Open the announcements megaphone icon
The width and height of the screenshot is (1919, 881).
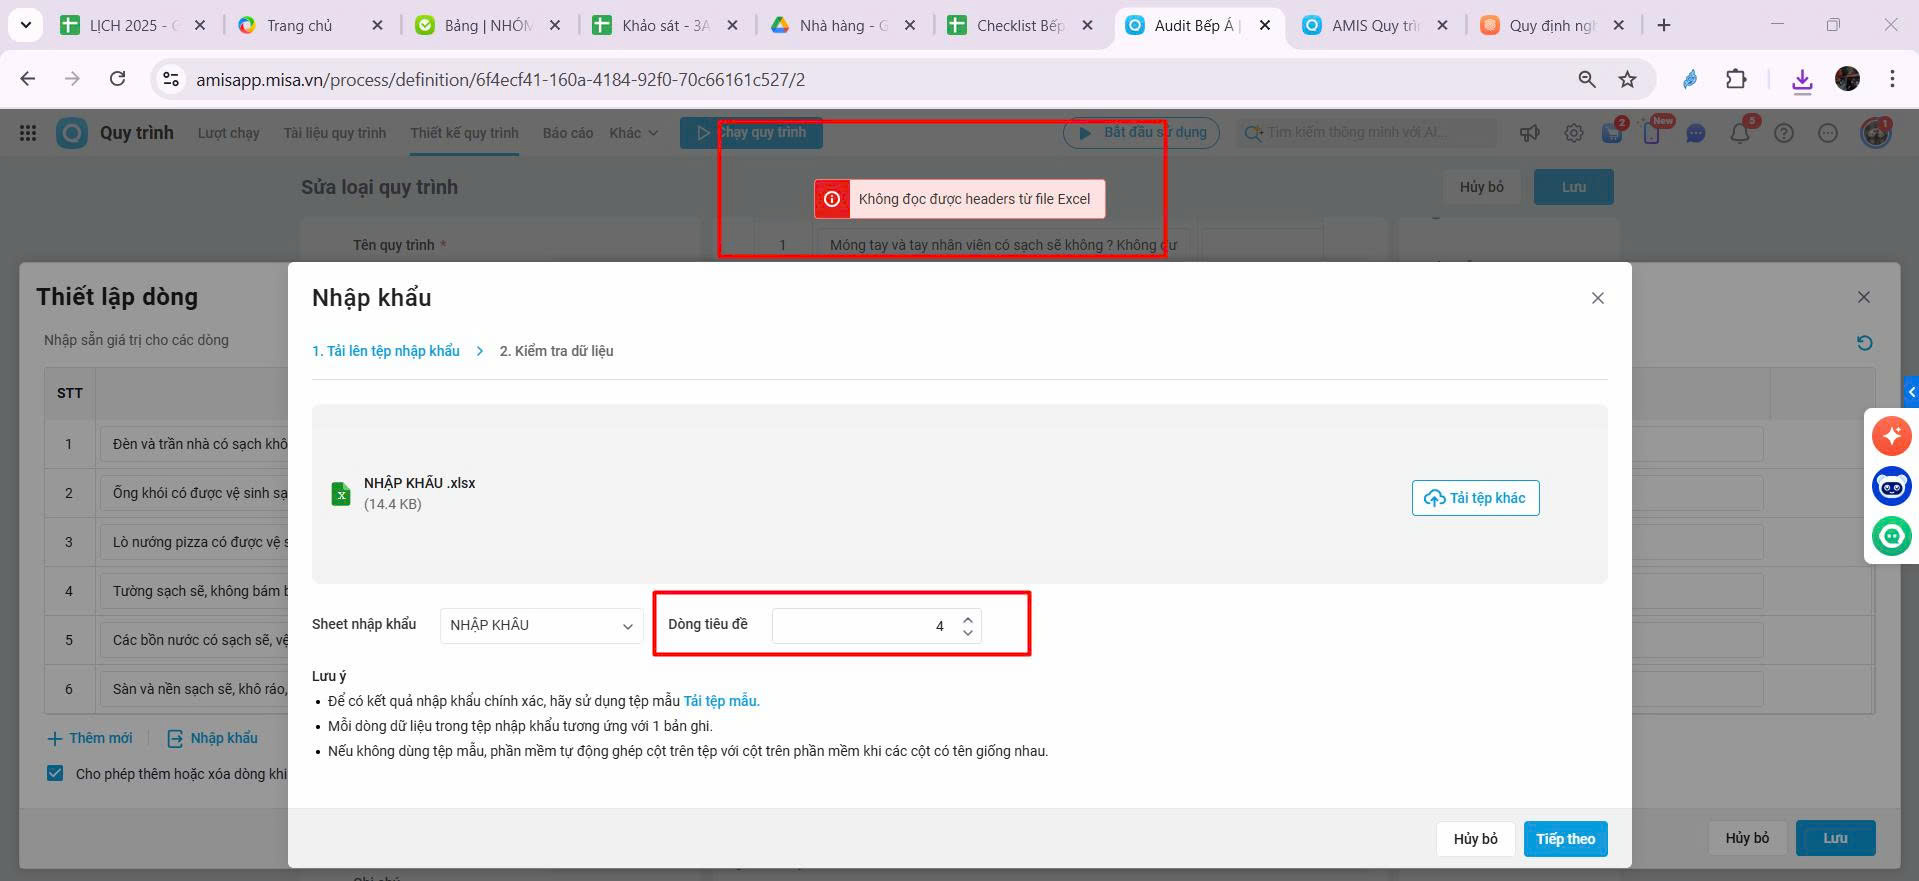click(x=1530, y=133)
